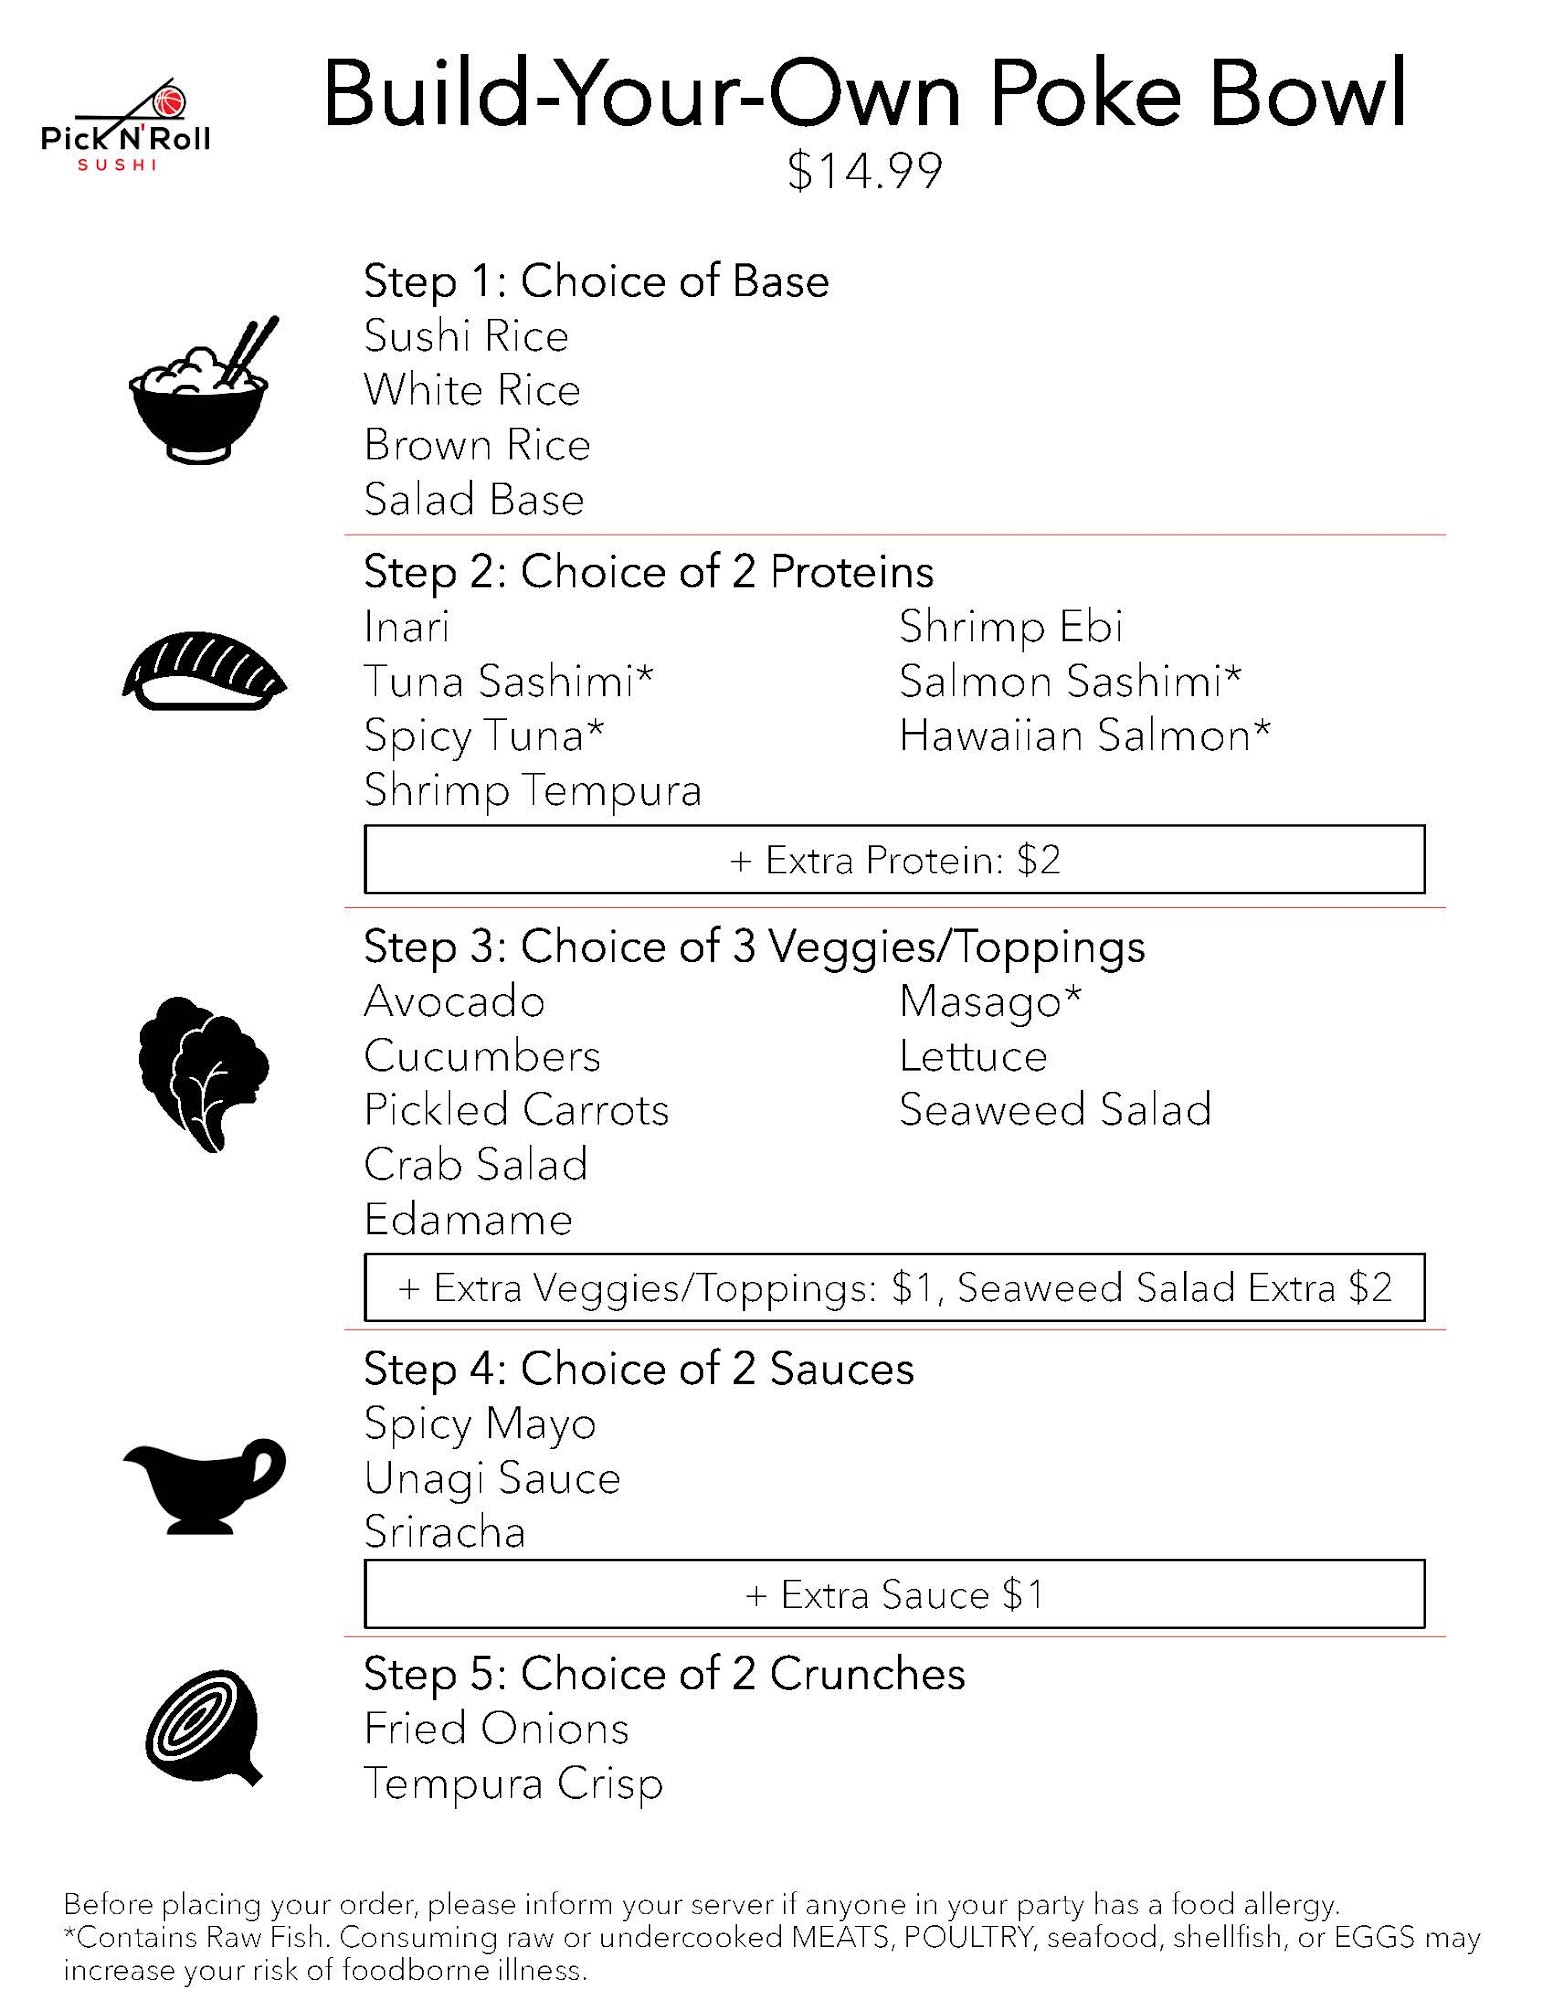Screen dimensions: 1553x2000
Task: Click the sashimi nigiri icon
Action: tap(204, 671)
